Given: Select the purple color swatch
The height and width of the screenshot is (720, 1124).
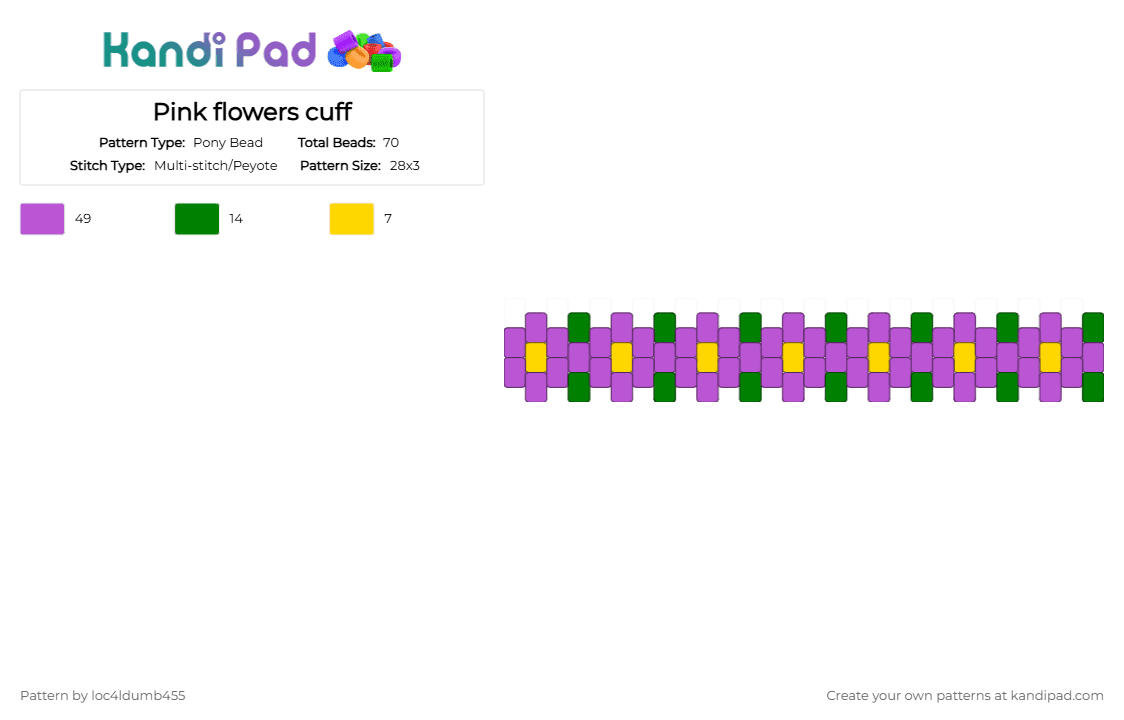Looking at the screenshot, I should click(x=42, y=219).
